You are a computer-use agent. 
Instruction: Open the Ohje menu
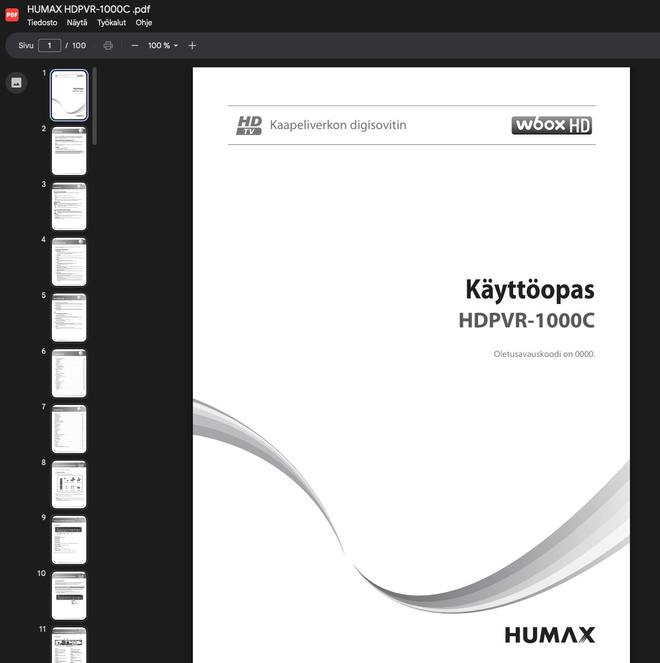coord(144,23)
